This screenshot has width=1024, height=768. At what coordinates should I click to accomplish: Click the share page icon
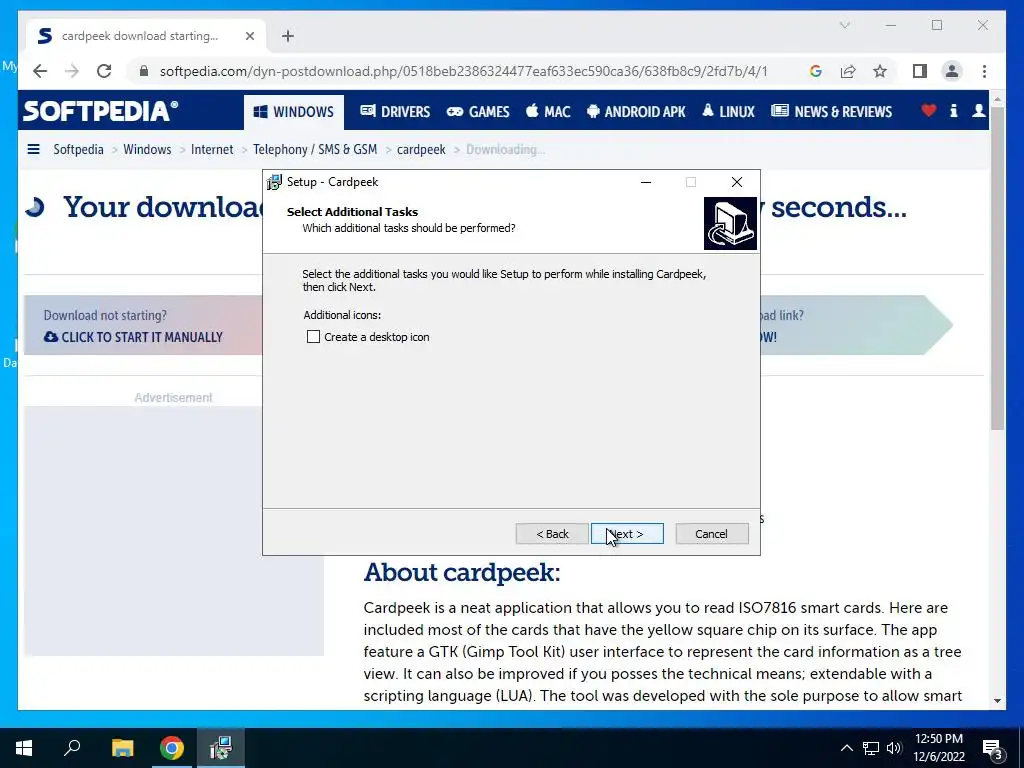click(x=848, y=71)
